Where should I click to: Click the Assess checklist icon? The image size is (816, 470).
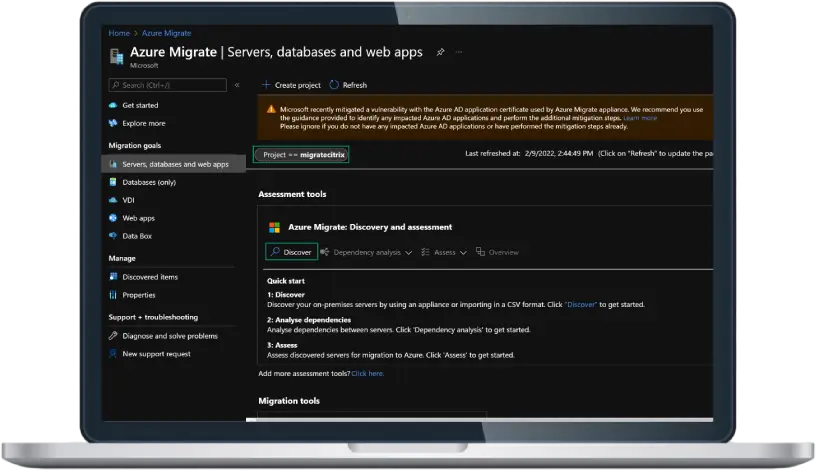click(425, 252)
